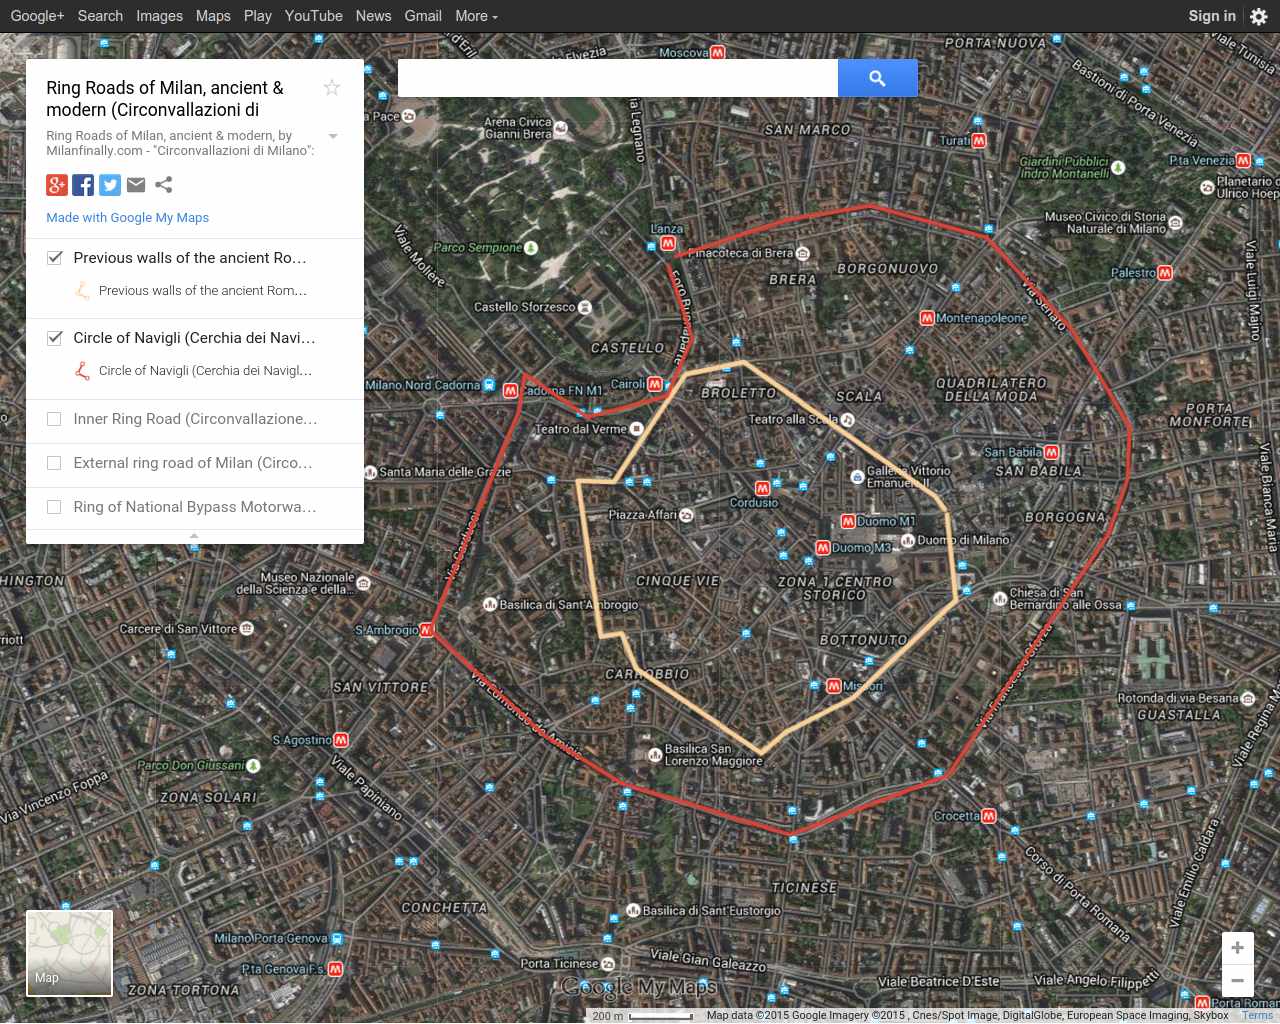Click the search magnifier button
This screenshot has height=1024, width=1280.
coord(877,77)
